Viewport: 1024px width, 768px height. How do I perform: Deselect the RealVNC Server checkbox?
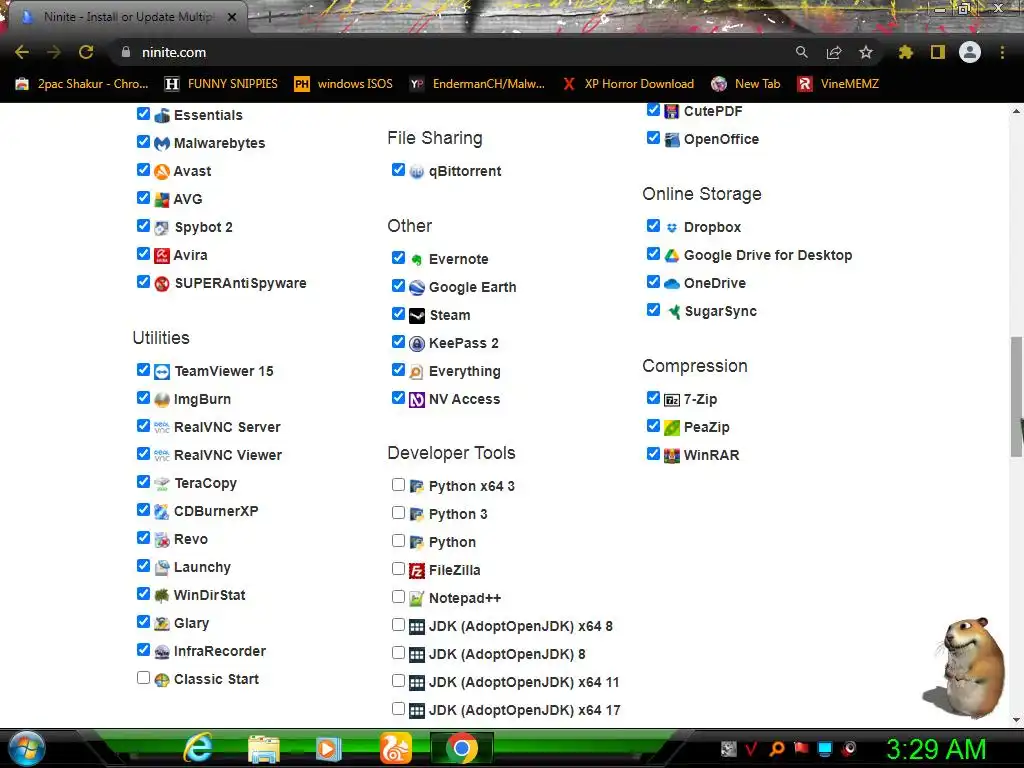point(143,425)
